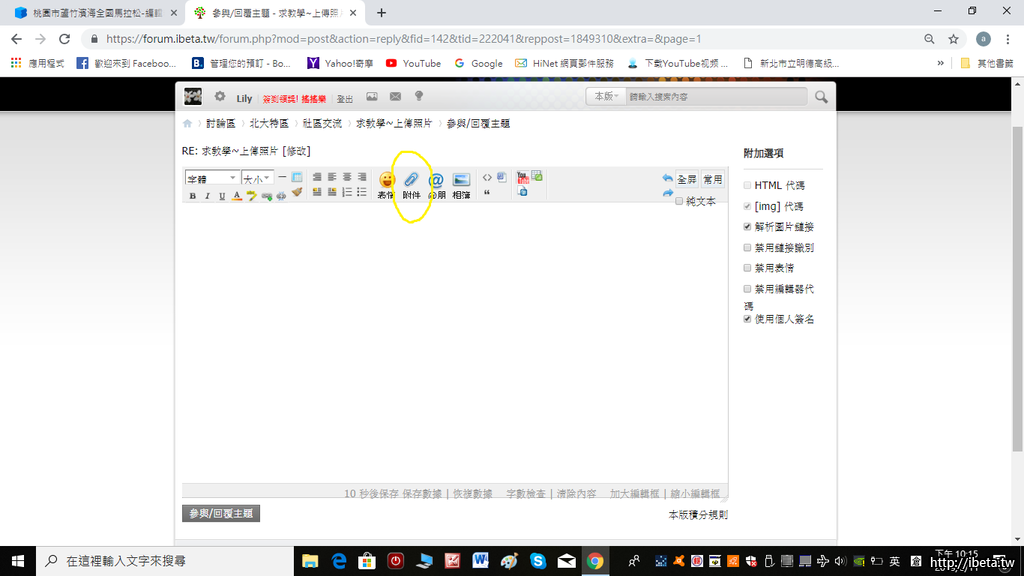The image size is (1024, 576).
Task: Expand the 大小 font size dropdown
Action: tap(256, 178)
